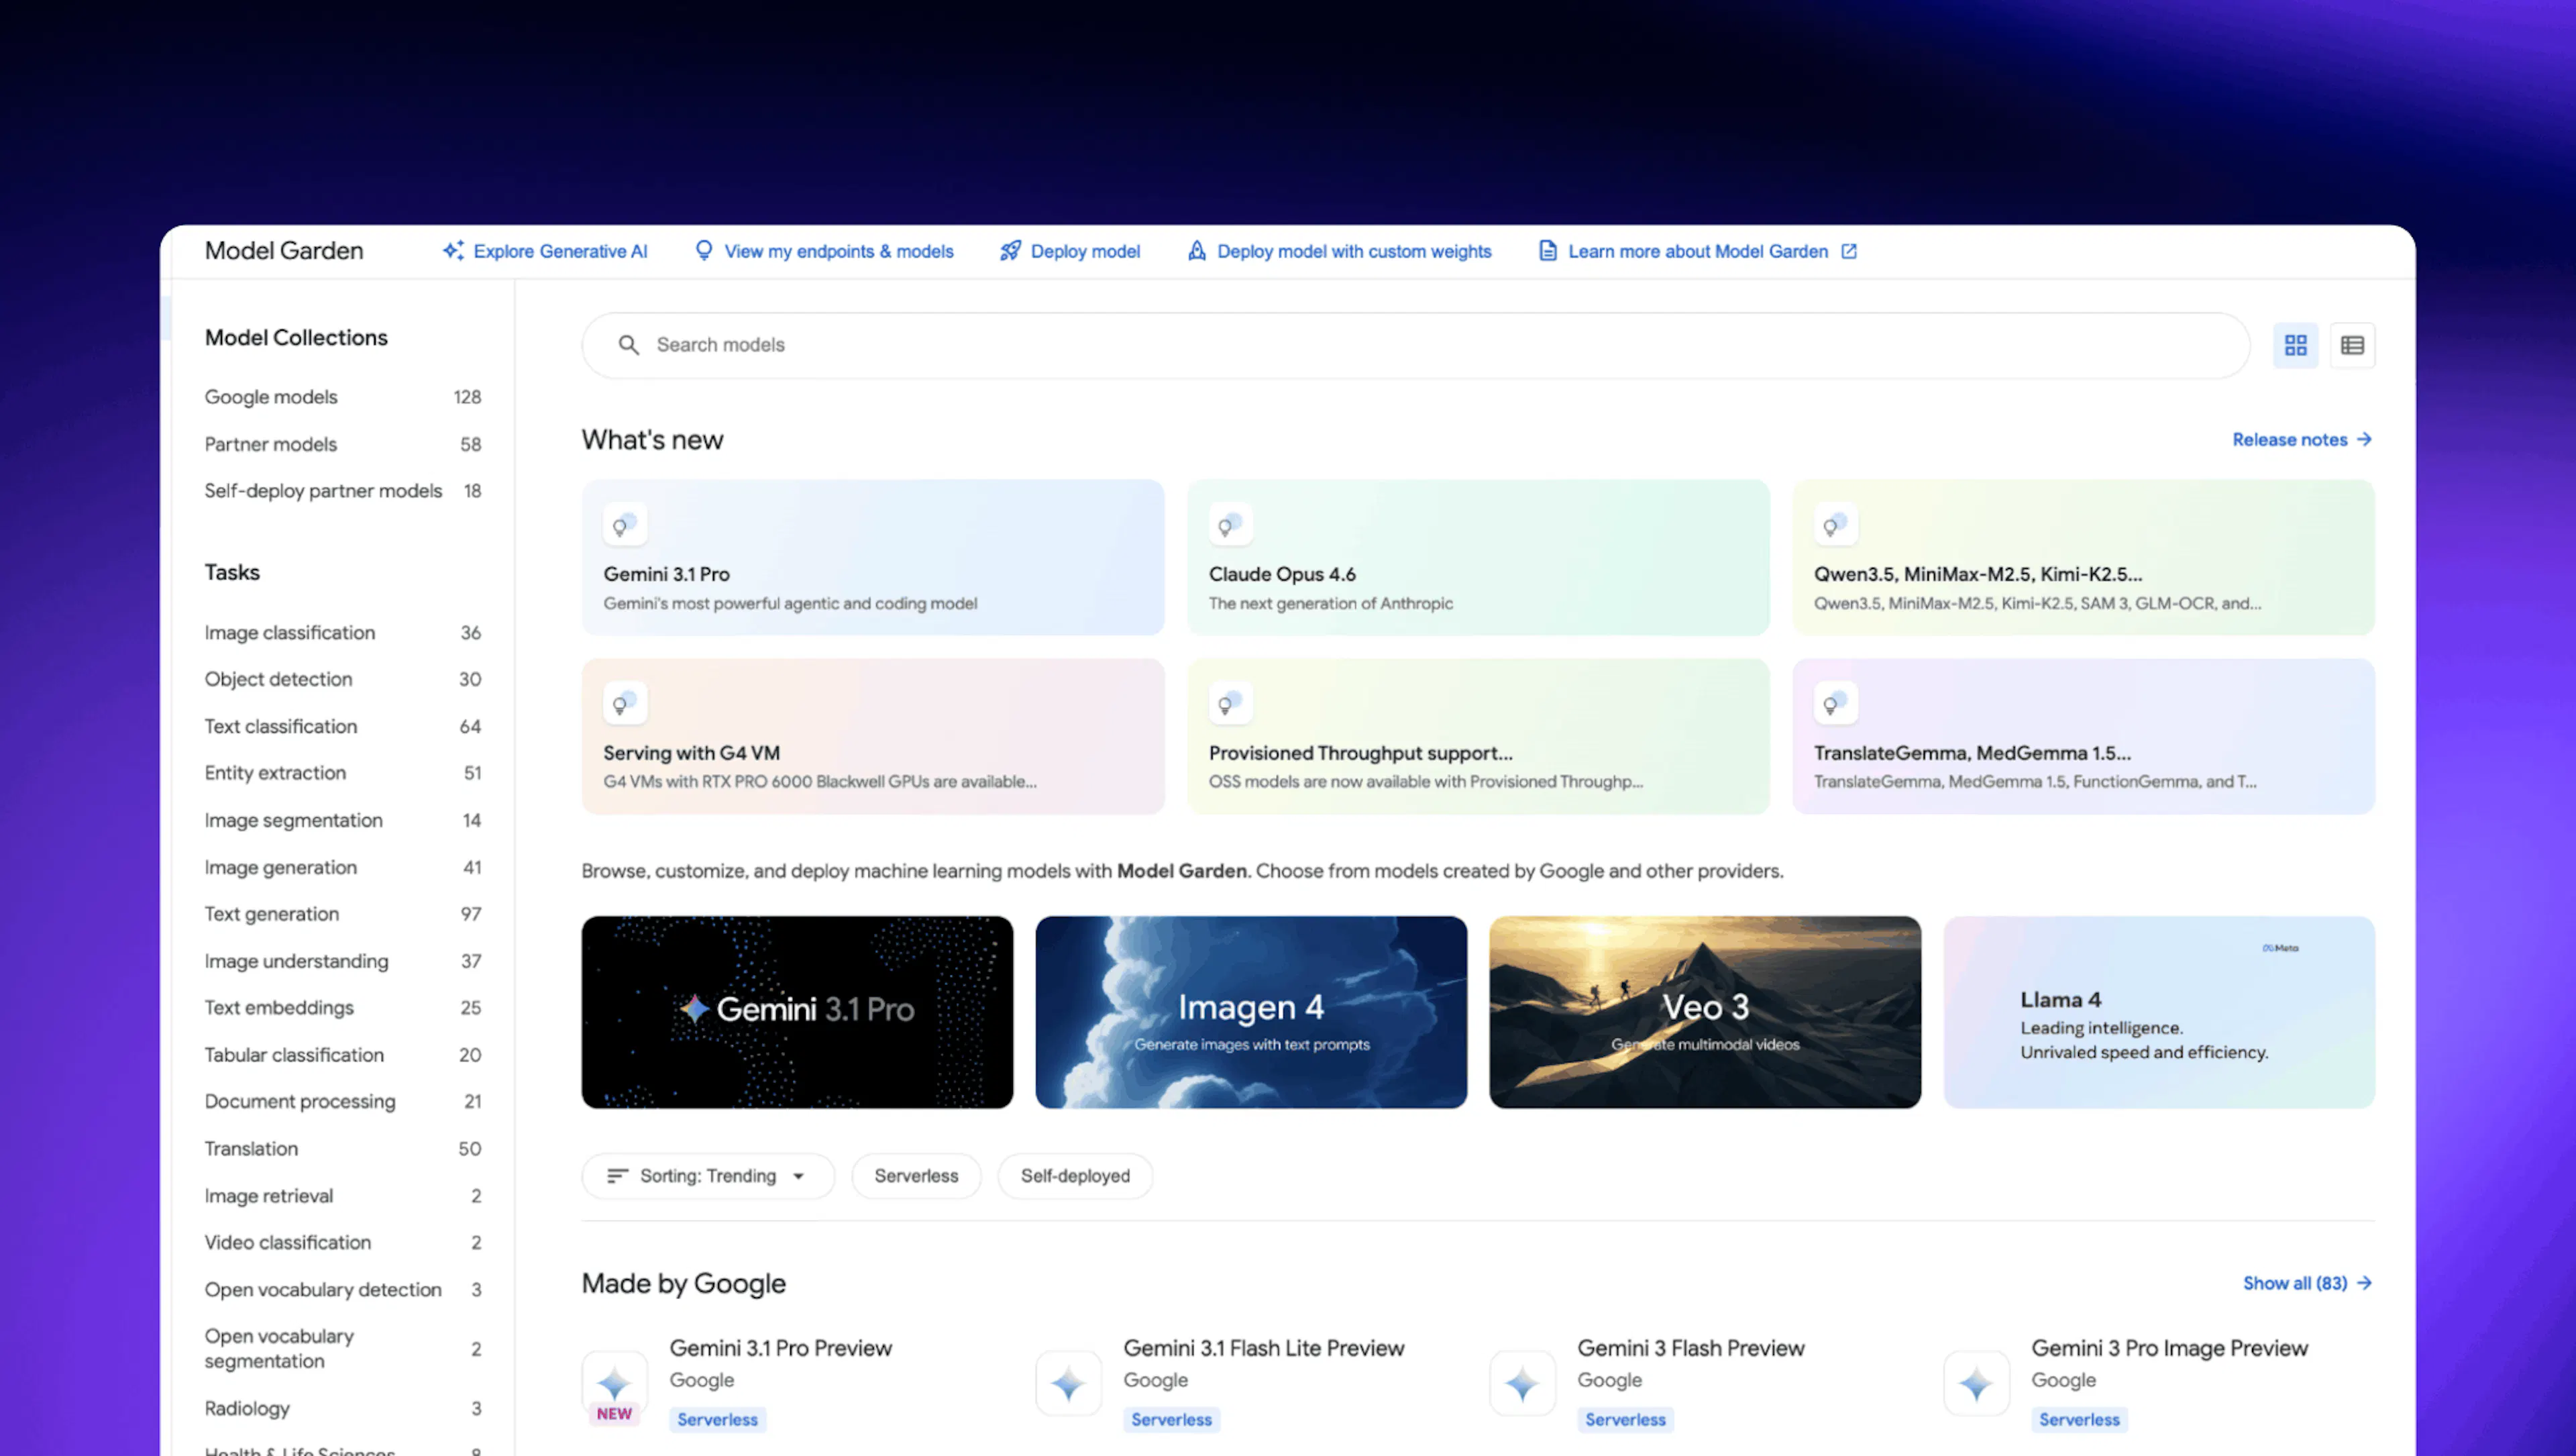Click the custom weights deploy icon
2576x1456 pixels.
[x=1196, y=251]
